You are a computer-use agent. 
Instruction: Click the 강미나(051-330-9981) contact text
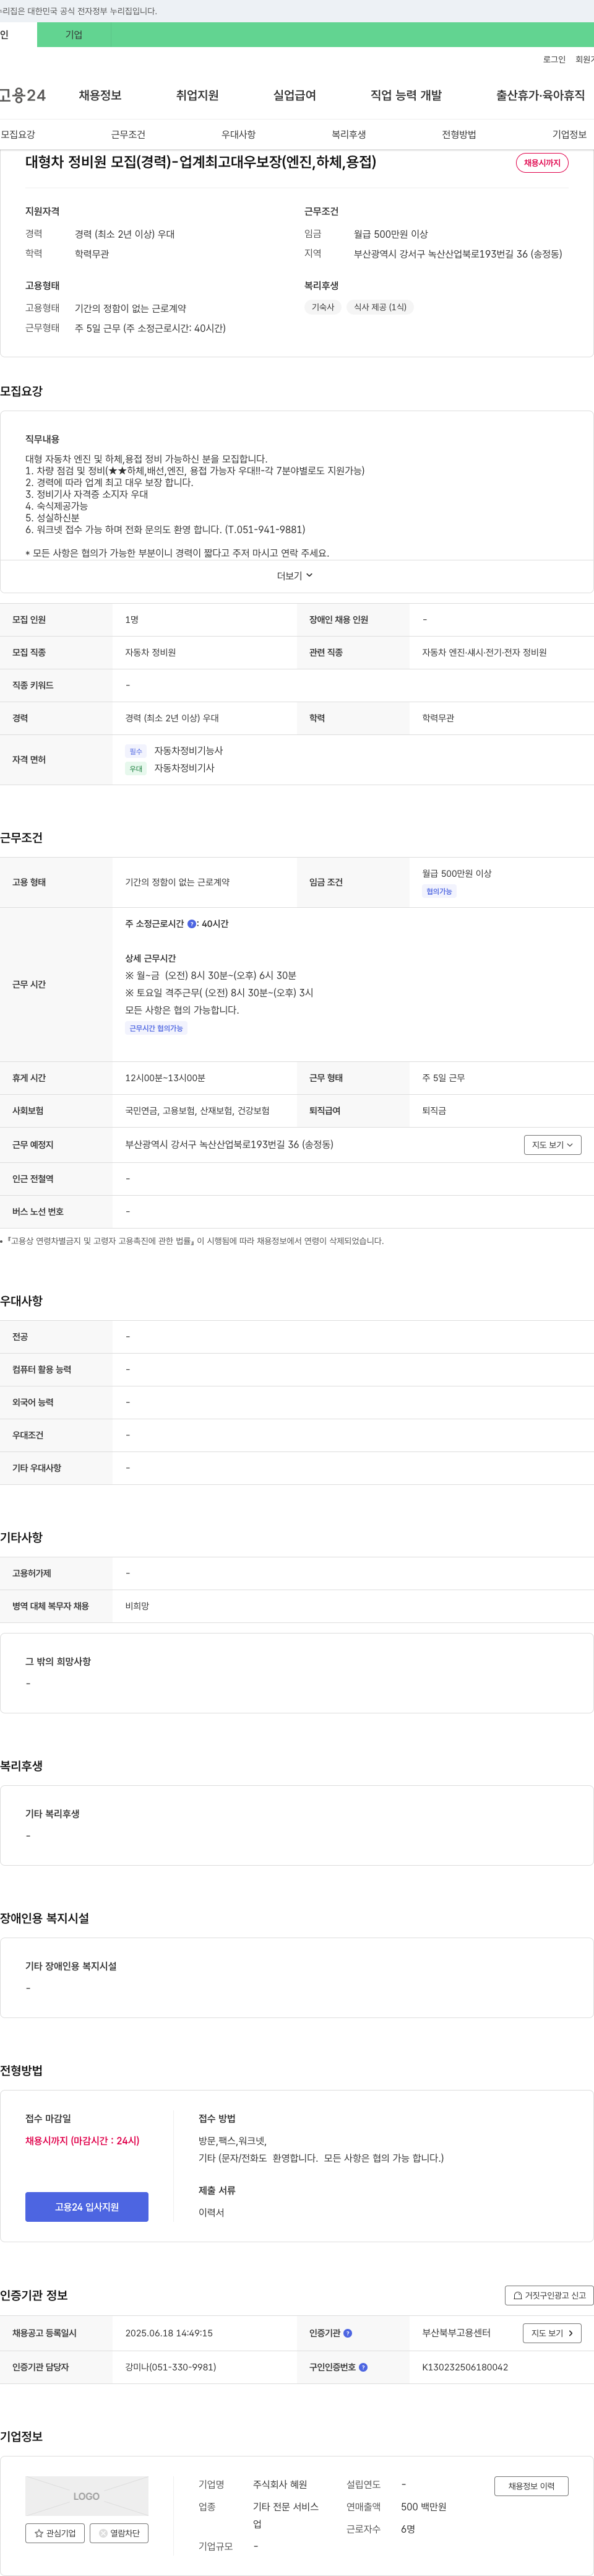click(170, 2367)
